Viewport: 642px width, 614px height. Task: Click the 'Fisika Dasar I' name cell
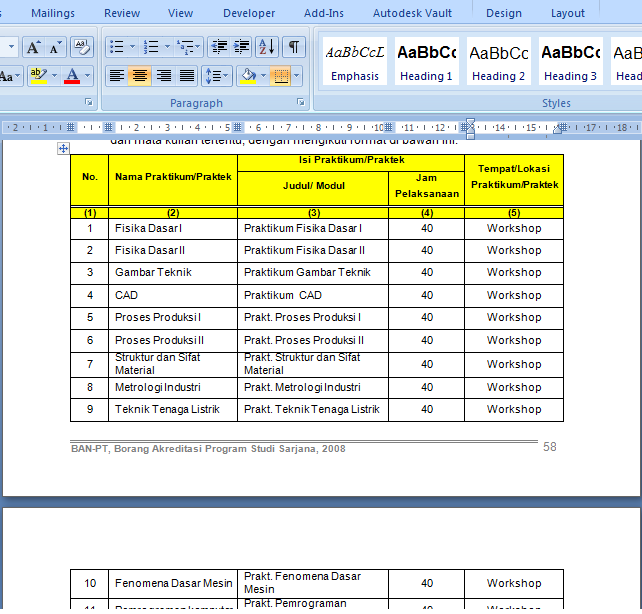(x=173, y=228)
